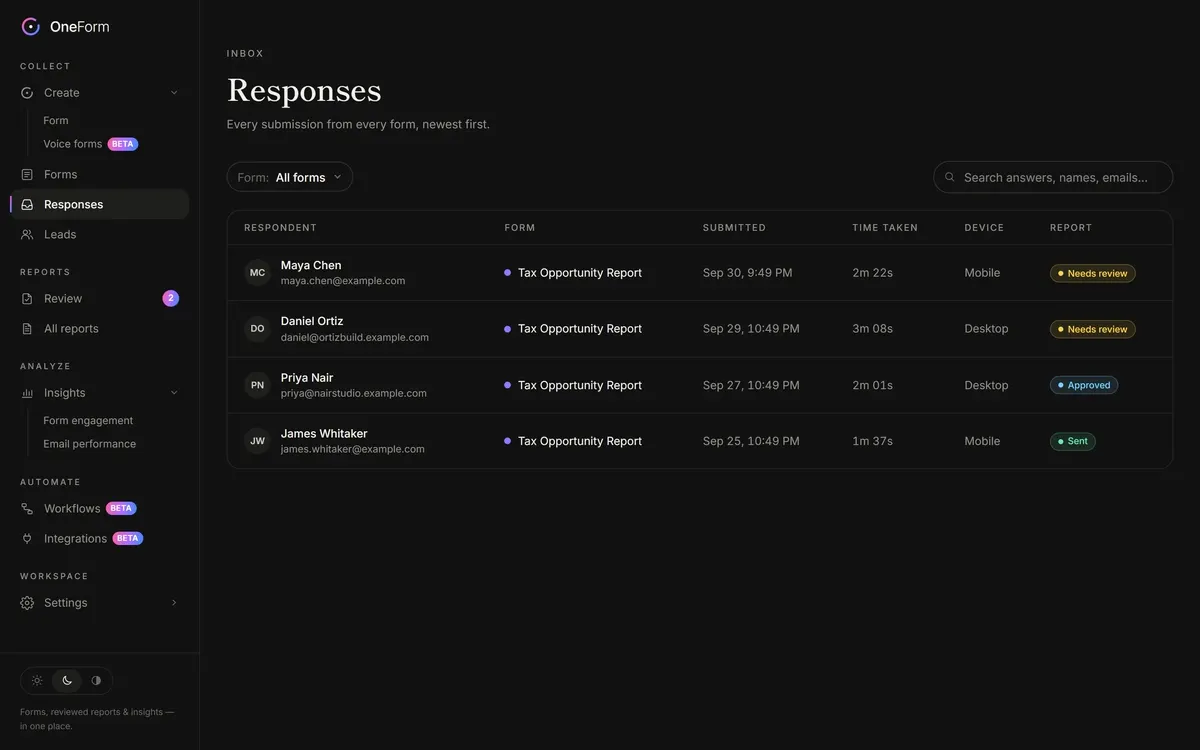Collapse the Insights section chevron
The height and width of the screenshot is (750, 1200).
174,393
